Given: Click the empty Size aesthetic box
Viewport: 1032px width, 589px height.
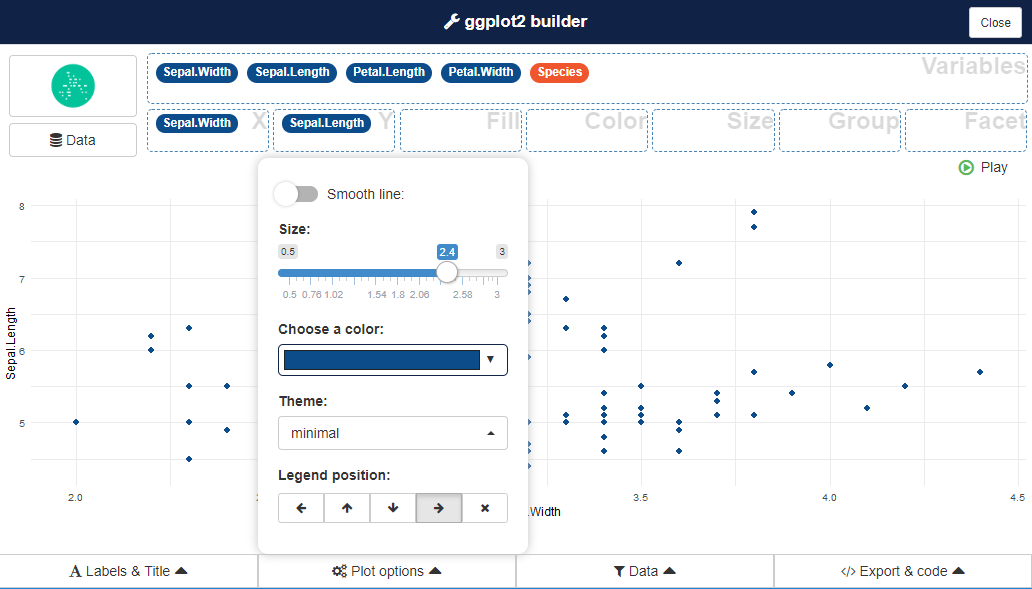Looking at the screenshot, I should [713, 130].
